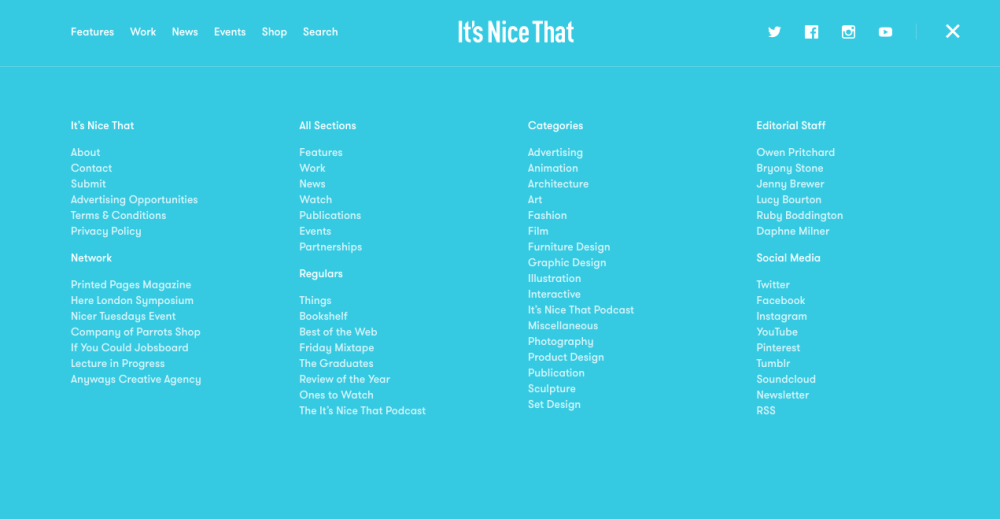Select the Interactive category
Viewport: 1000px width, 519px height.
pyautogui.click(x=554, y=294)
